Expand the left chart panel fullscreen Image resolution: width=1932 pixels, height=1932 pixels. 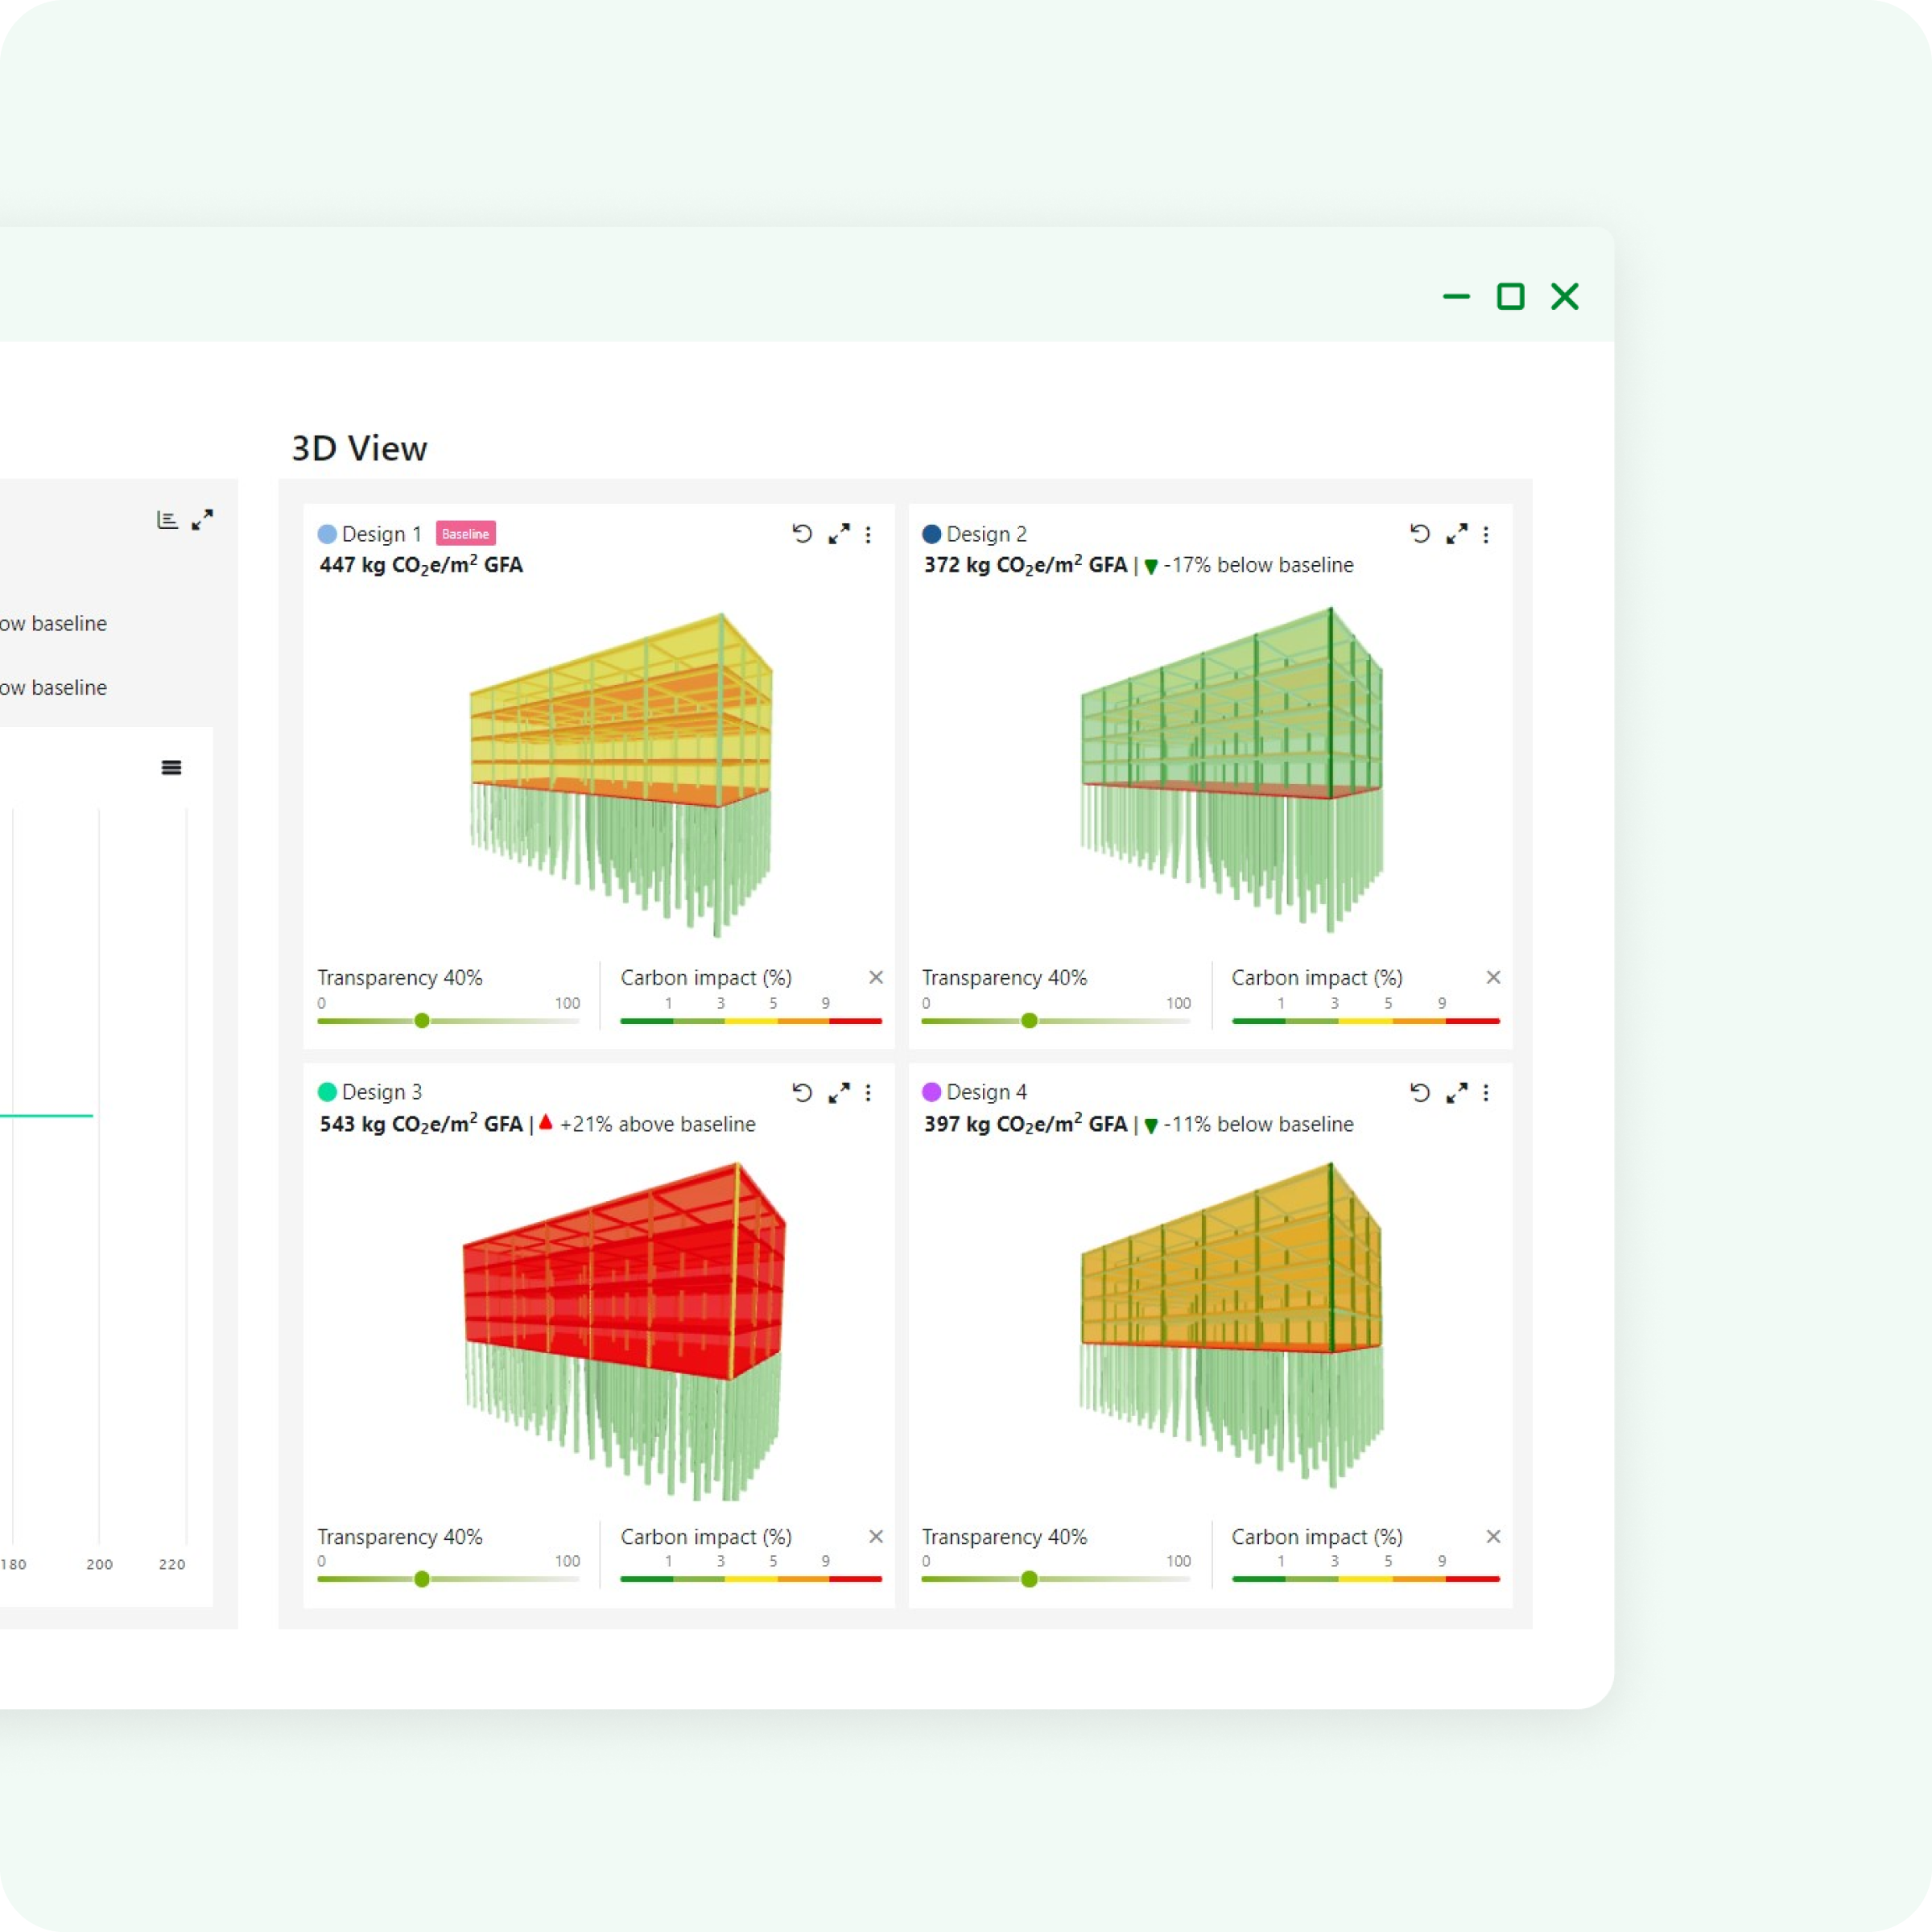203,520
